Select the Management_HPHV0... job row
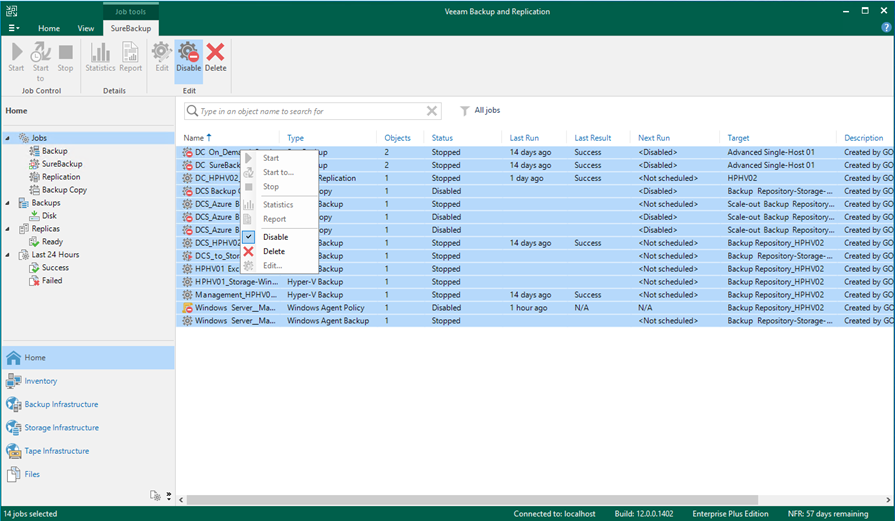This screenshot has height=521, width=895. (535, 295)
